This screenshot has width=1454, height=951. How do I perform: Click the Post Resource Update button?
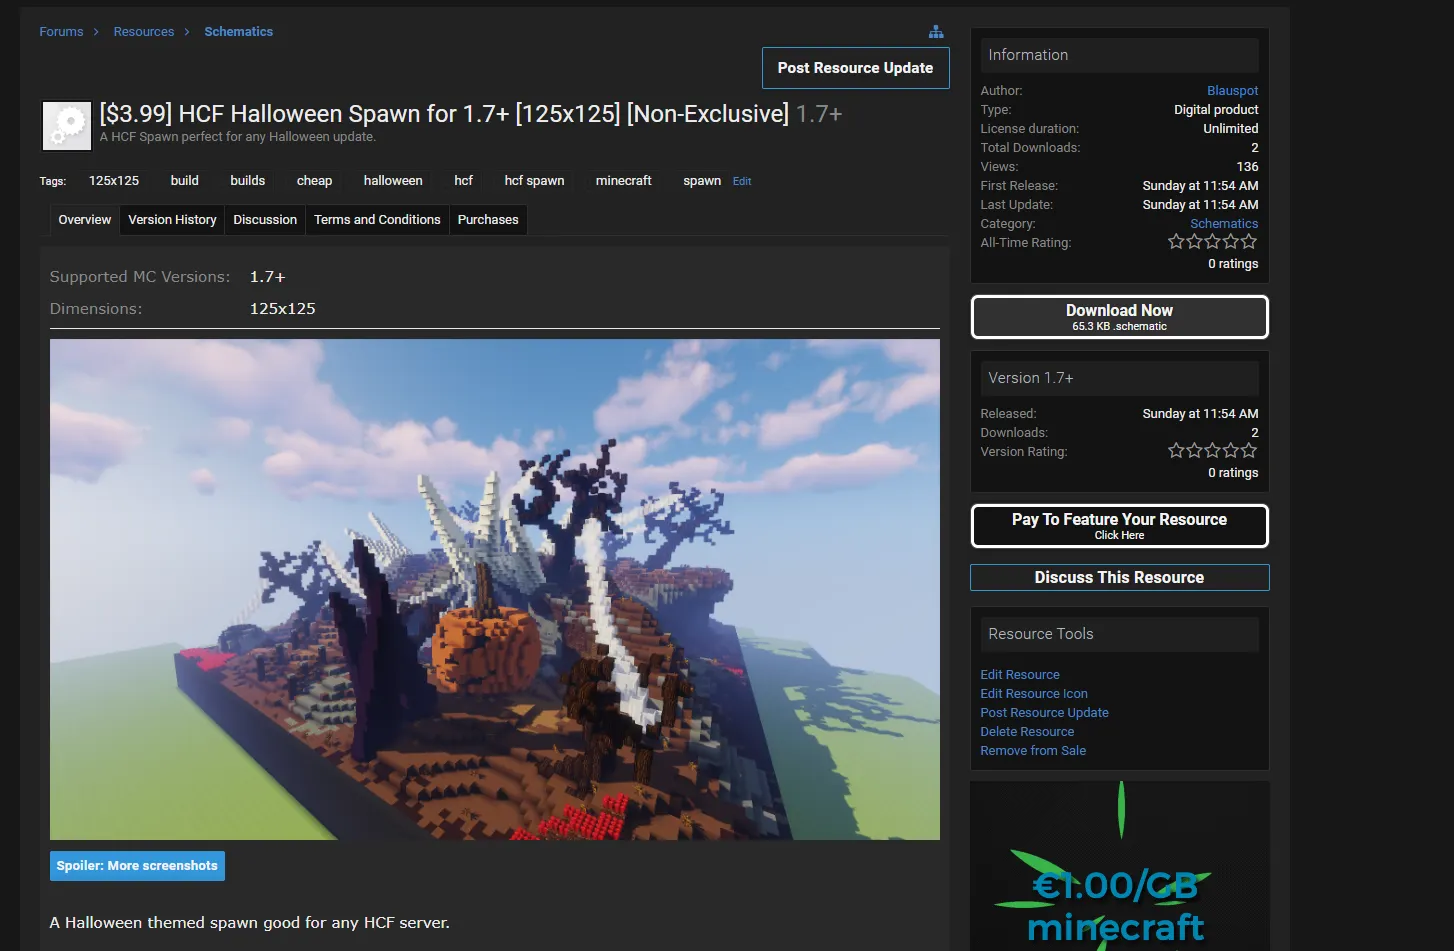point(856,68)
